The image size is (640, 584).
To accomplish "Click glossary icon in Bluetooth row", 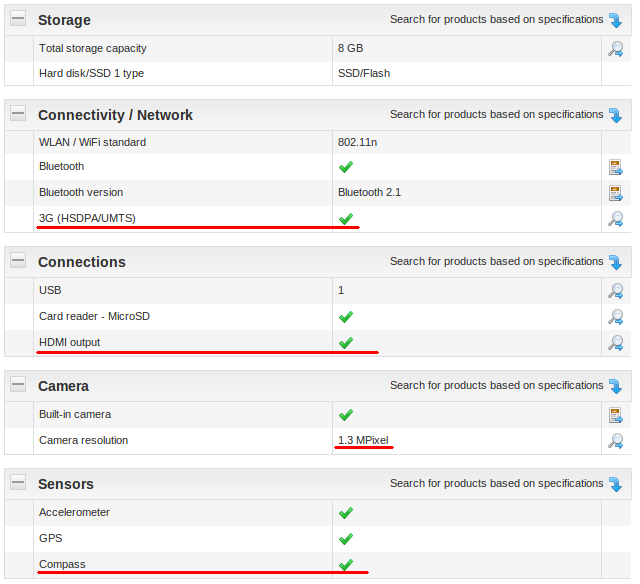I will [616, 167].
